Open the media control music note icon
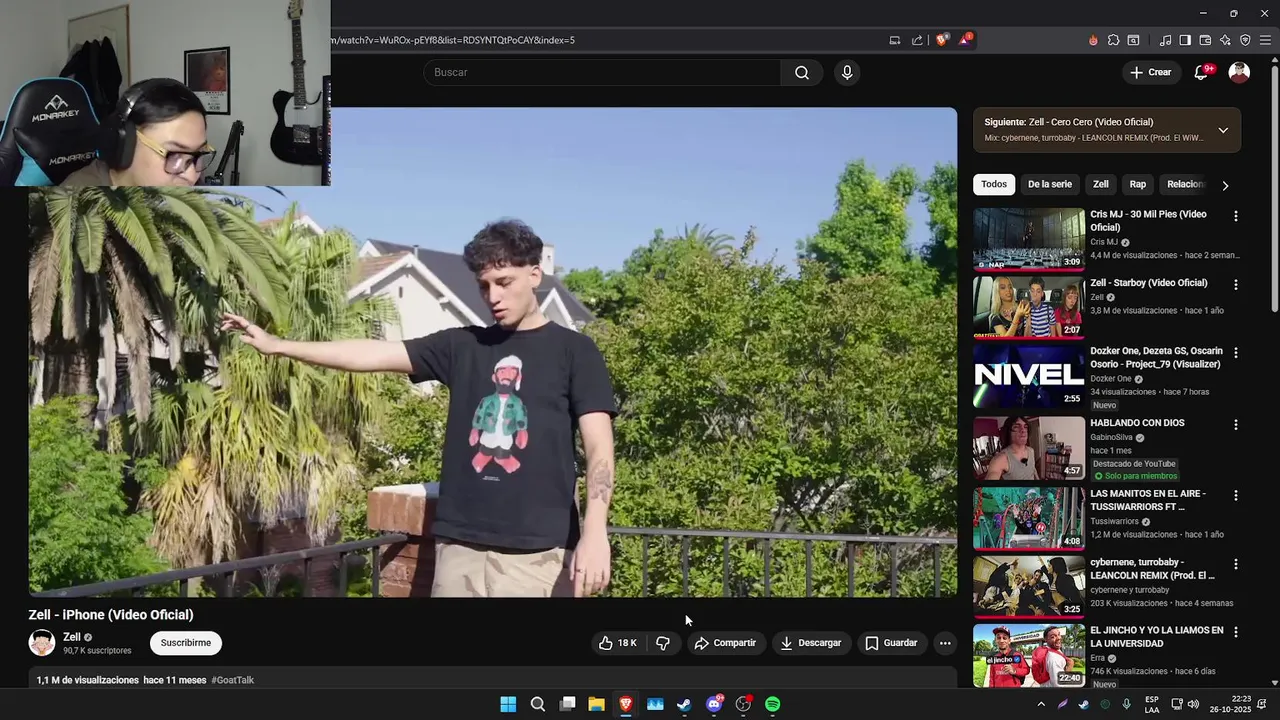 (1165, 40)
